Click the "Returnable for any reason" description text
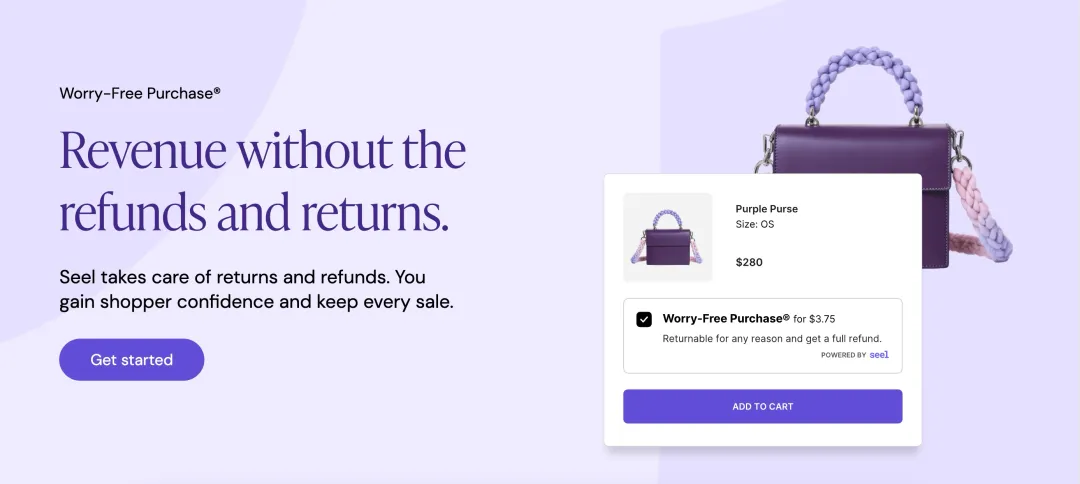 click(772, 338)
